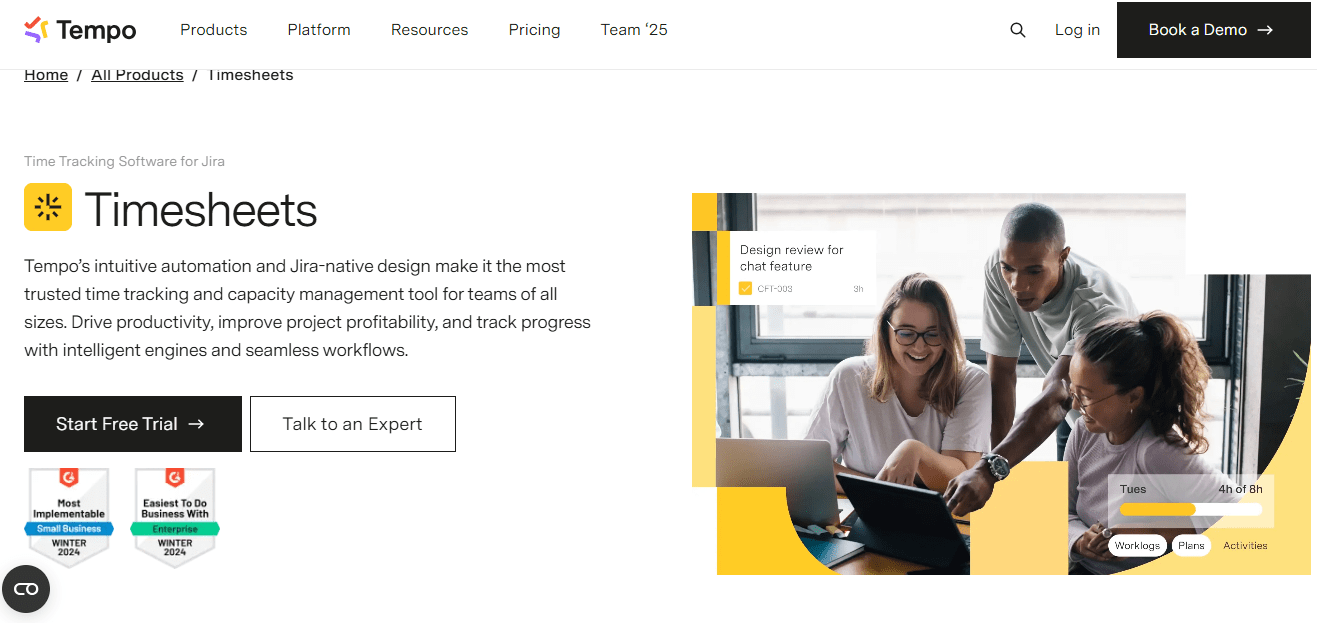Expand the Products menu

[213, 30]
